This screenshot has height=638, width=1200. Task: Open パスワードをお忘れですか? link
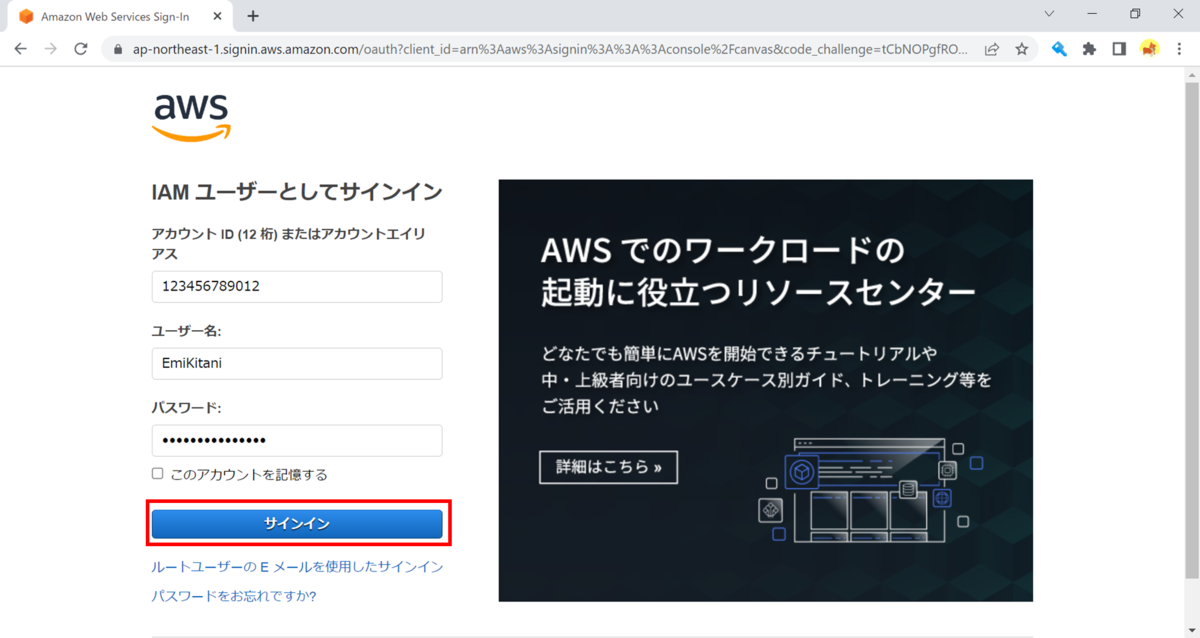[234, 596]
